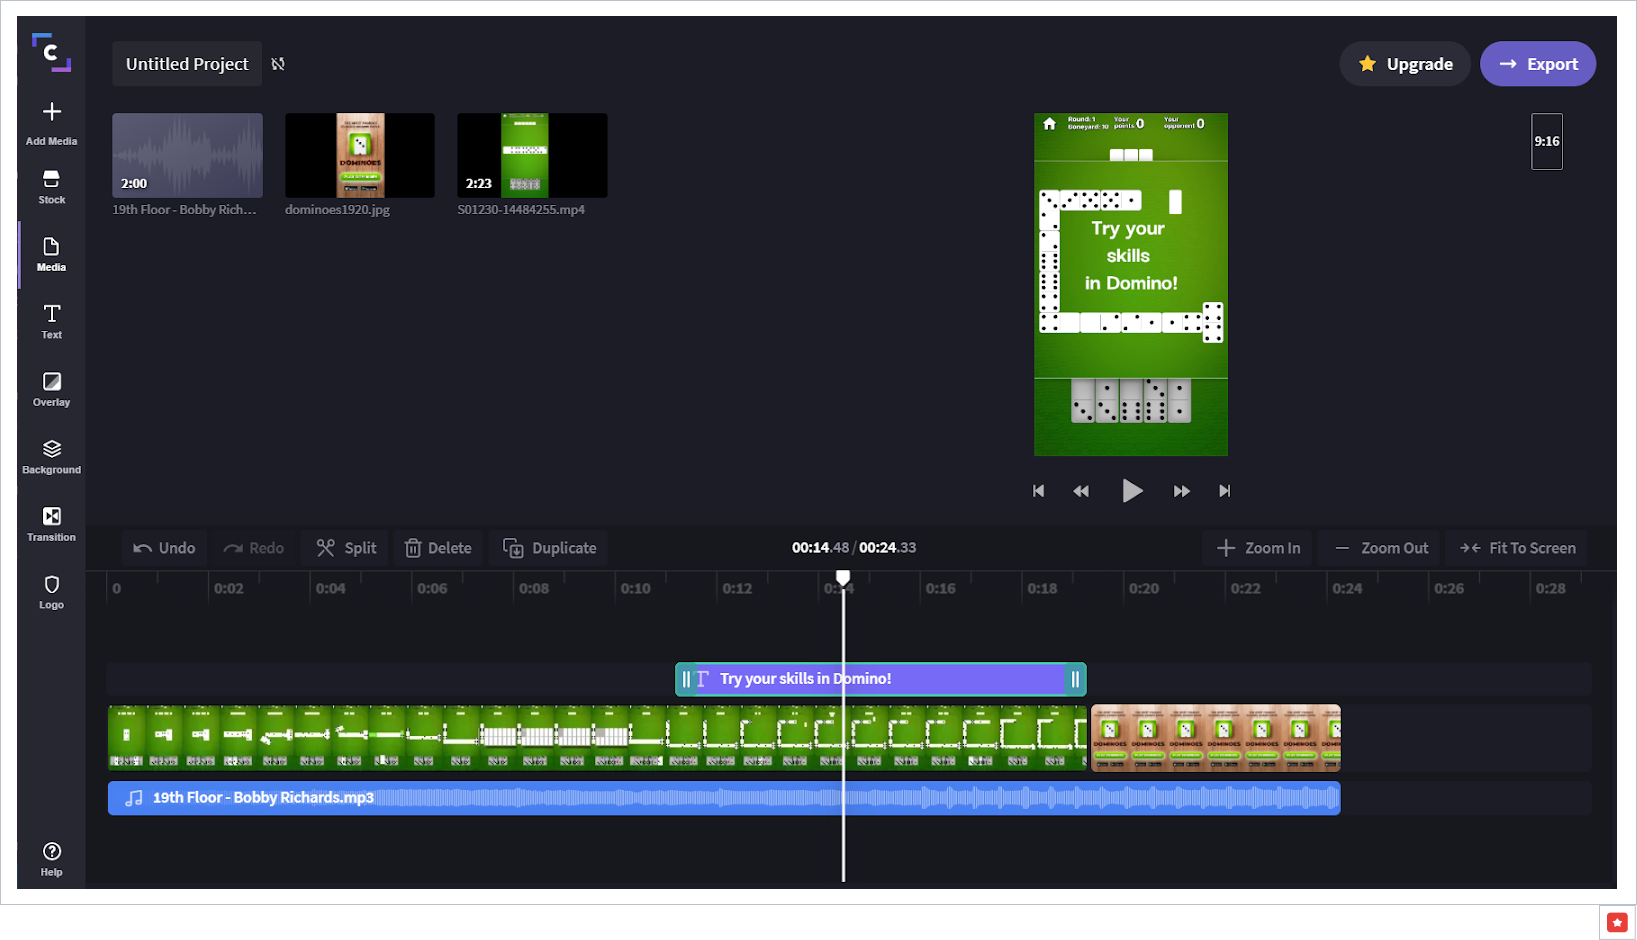This screenshot has height=940, width=1637.
Task: Open the Add Media panel
Action: click(x=51, y=122)
